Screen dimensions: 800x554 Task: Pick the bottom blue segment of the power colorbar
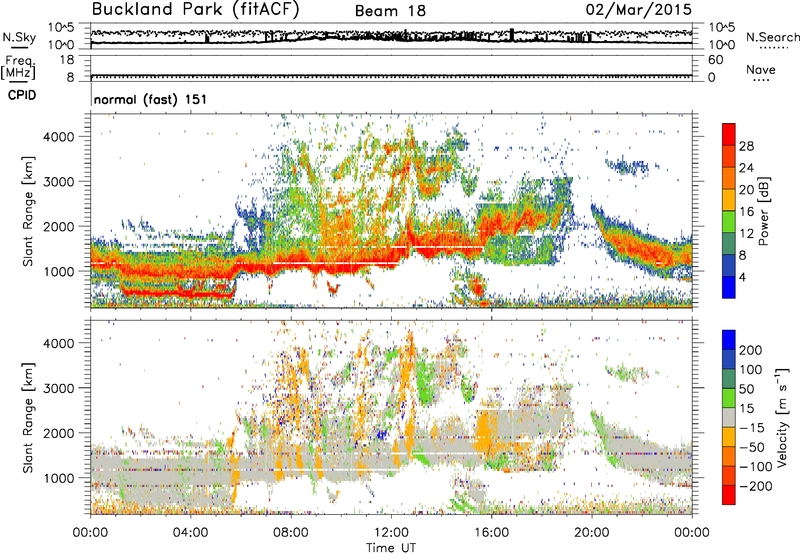[729, 288]
